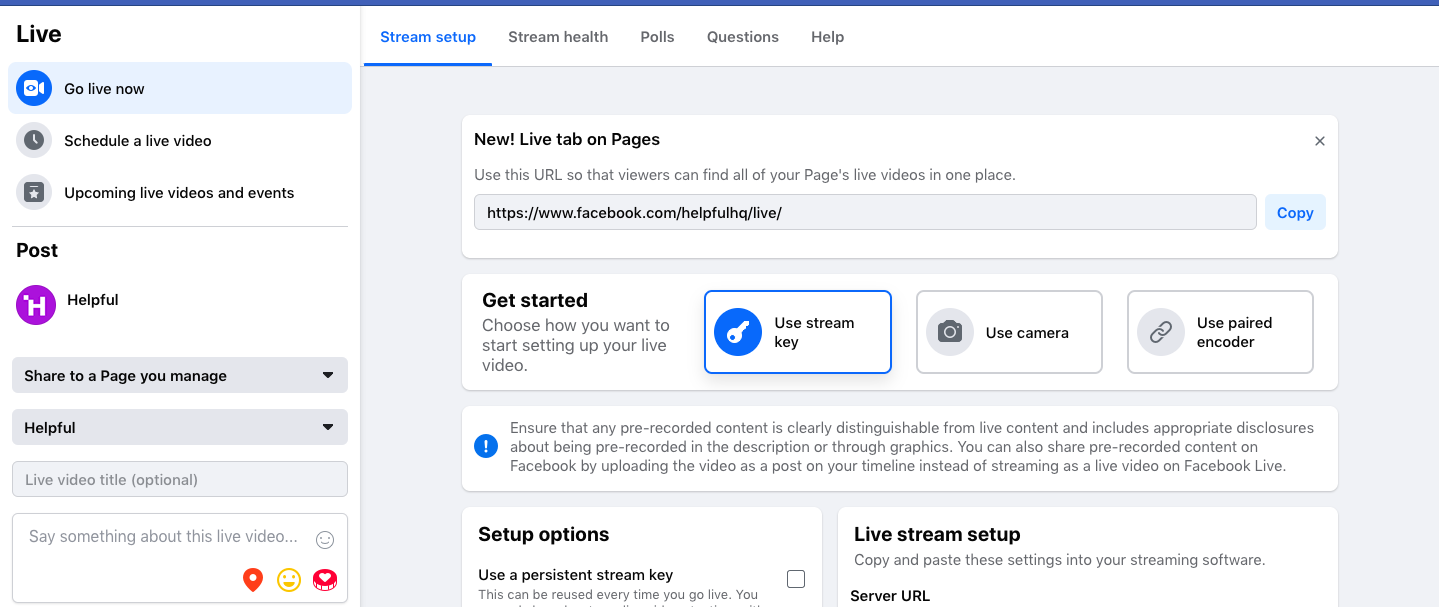1439x607 pixels.
Task: Copy the Page live URL
Action: pos(1295,212)
